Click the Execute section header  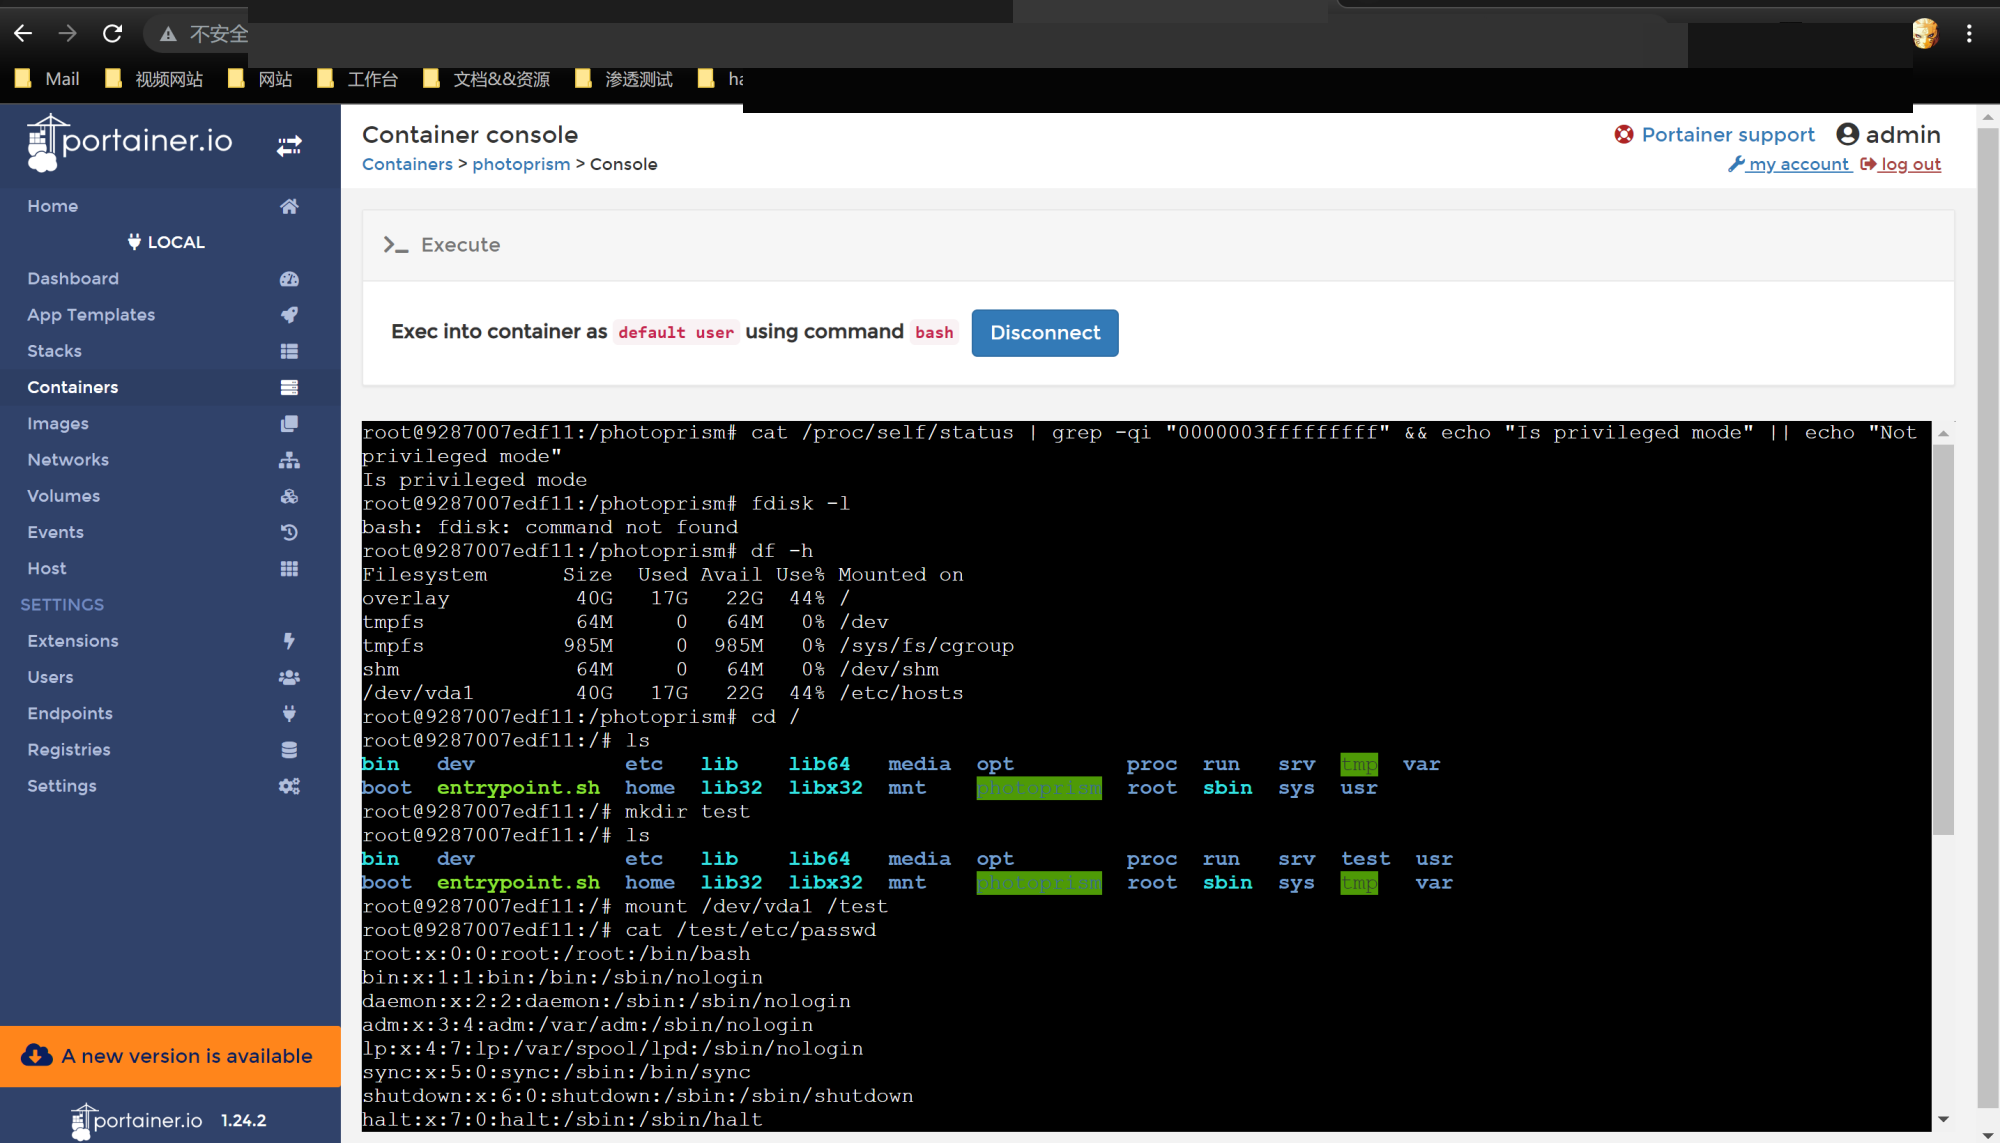pyautogui.click(x=1158, y=245)
